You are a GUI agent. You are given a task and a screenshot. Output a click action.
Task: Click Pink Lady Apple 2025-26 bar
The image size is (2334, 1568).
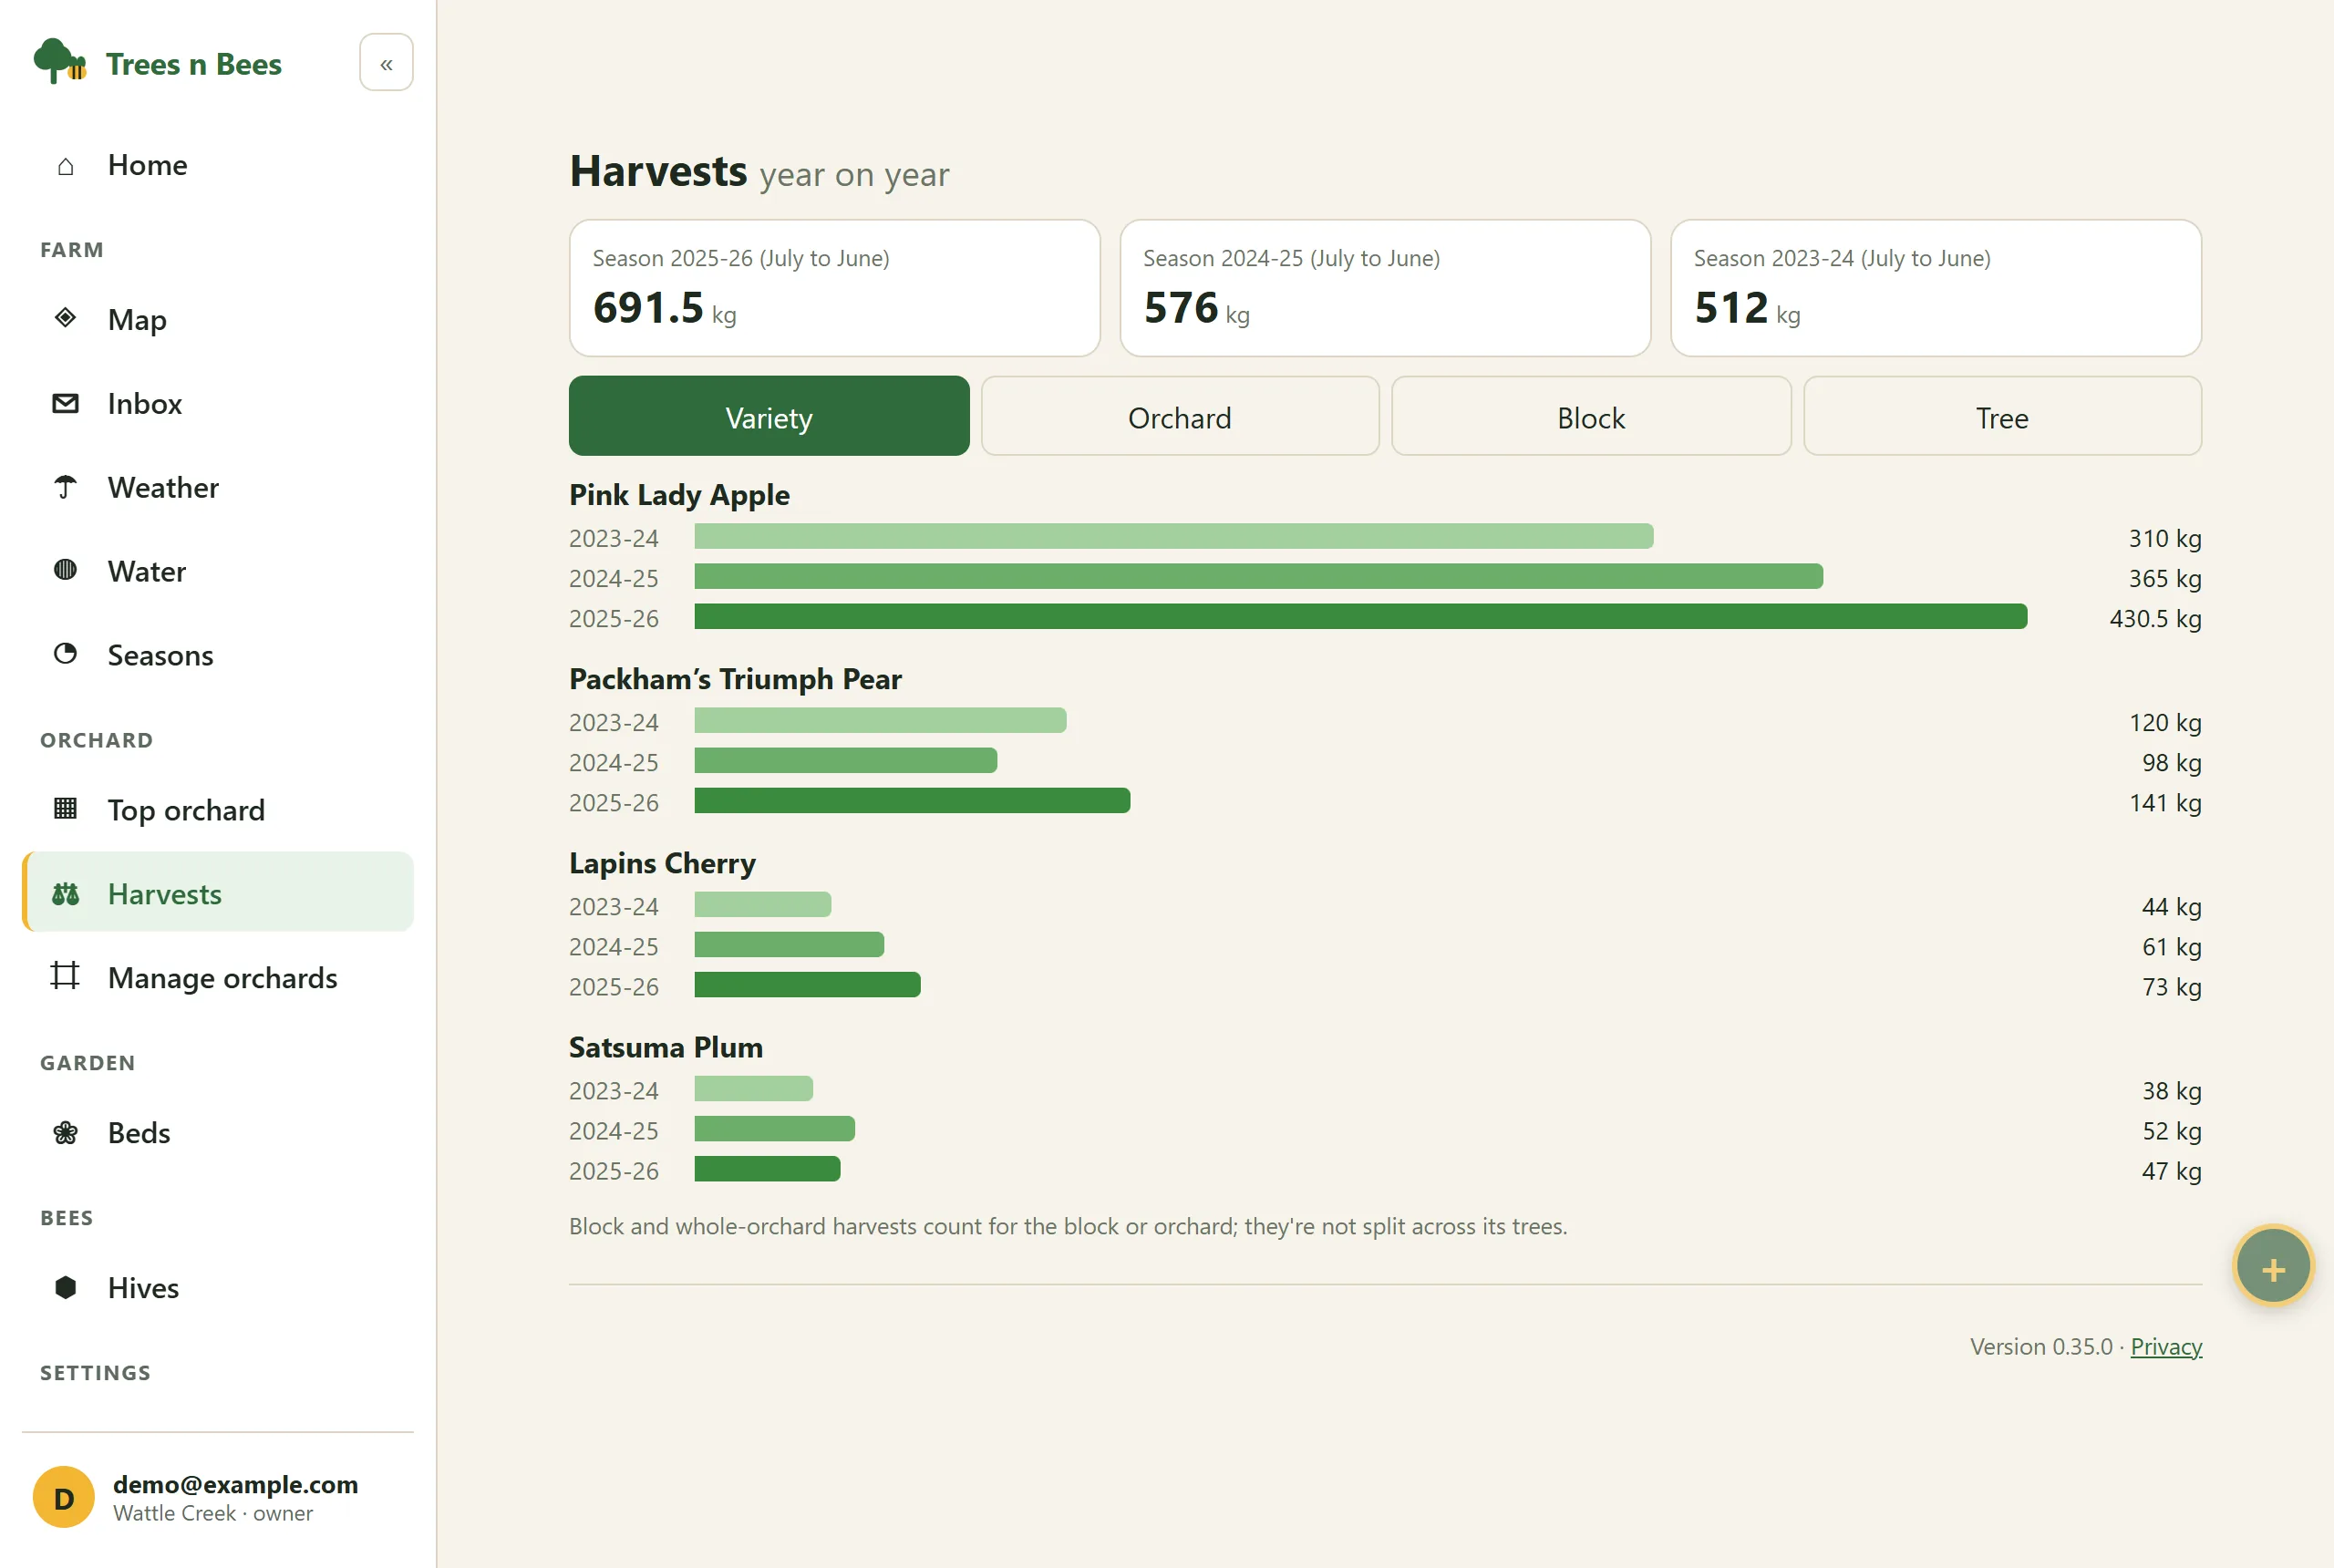[x=1361, y=616]
